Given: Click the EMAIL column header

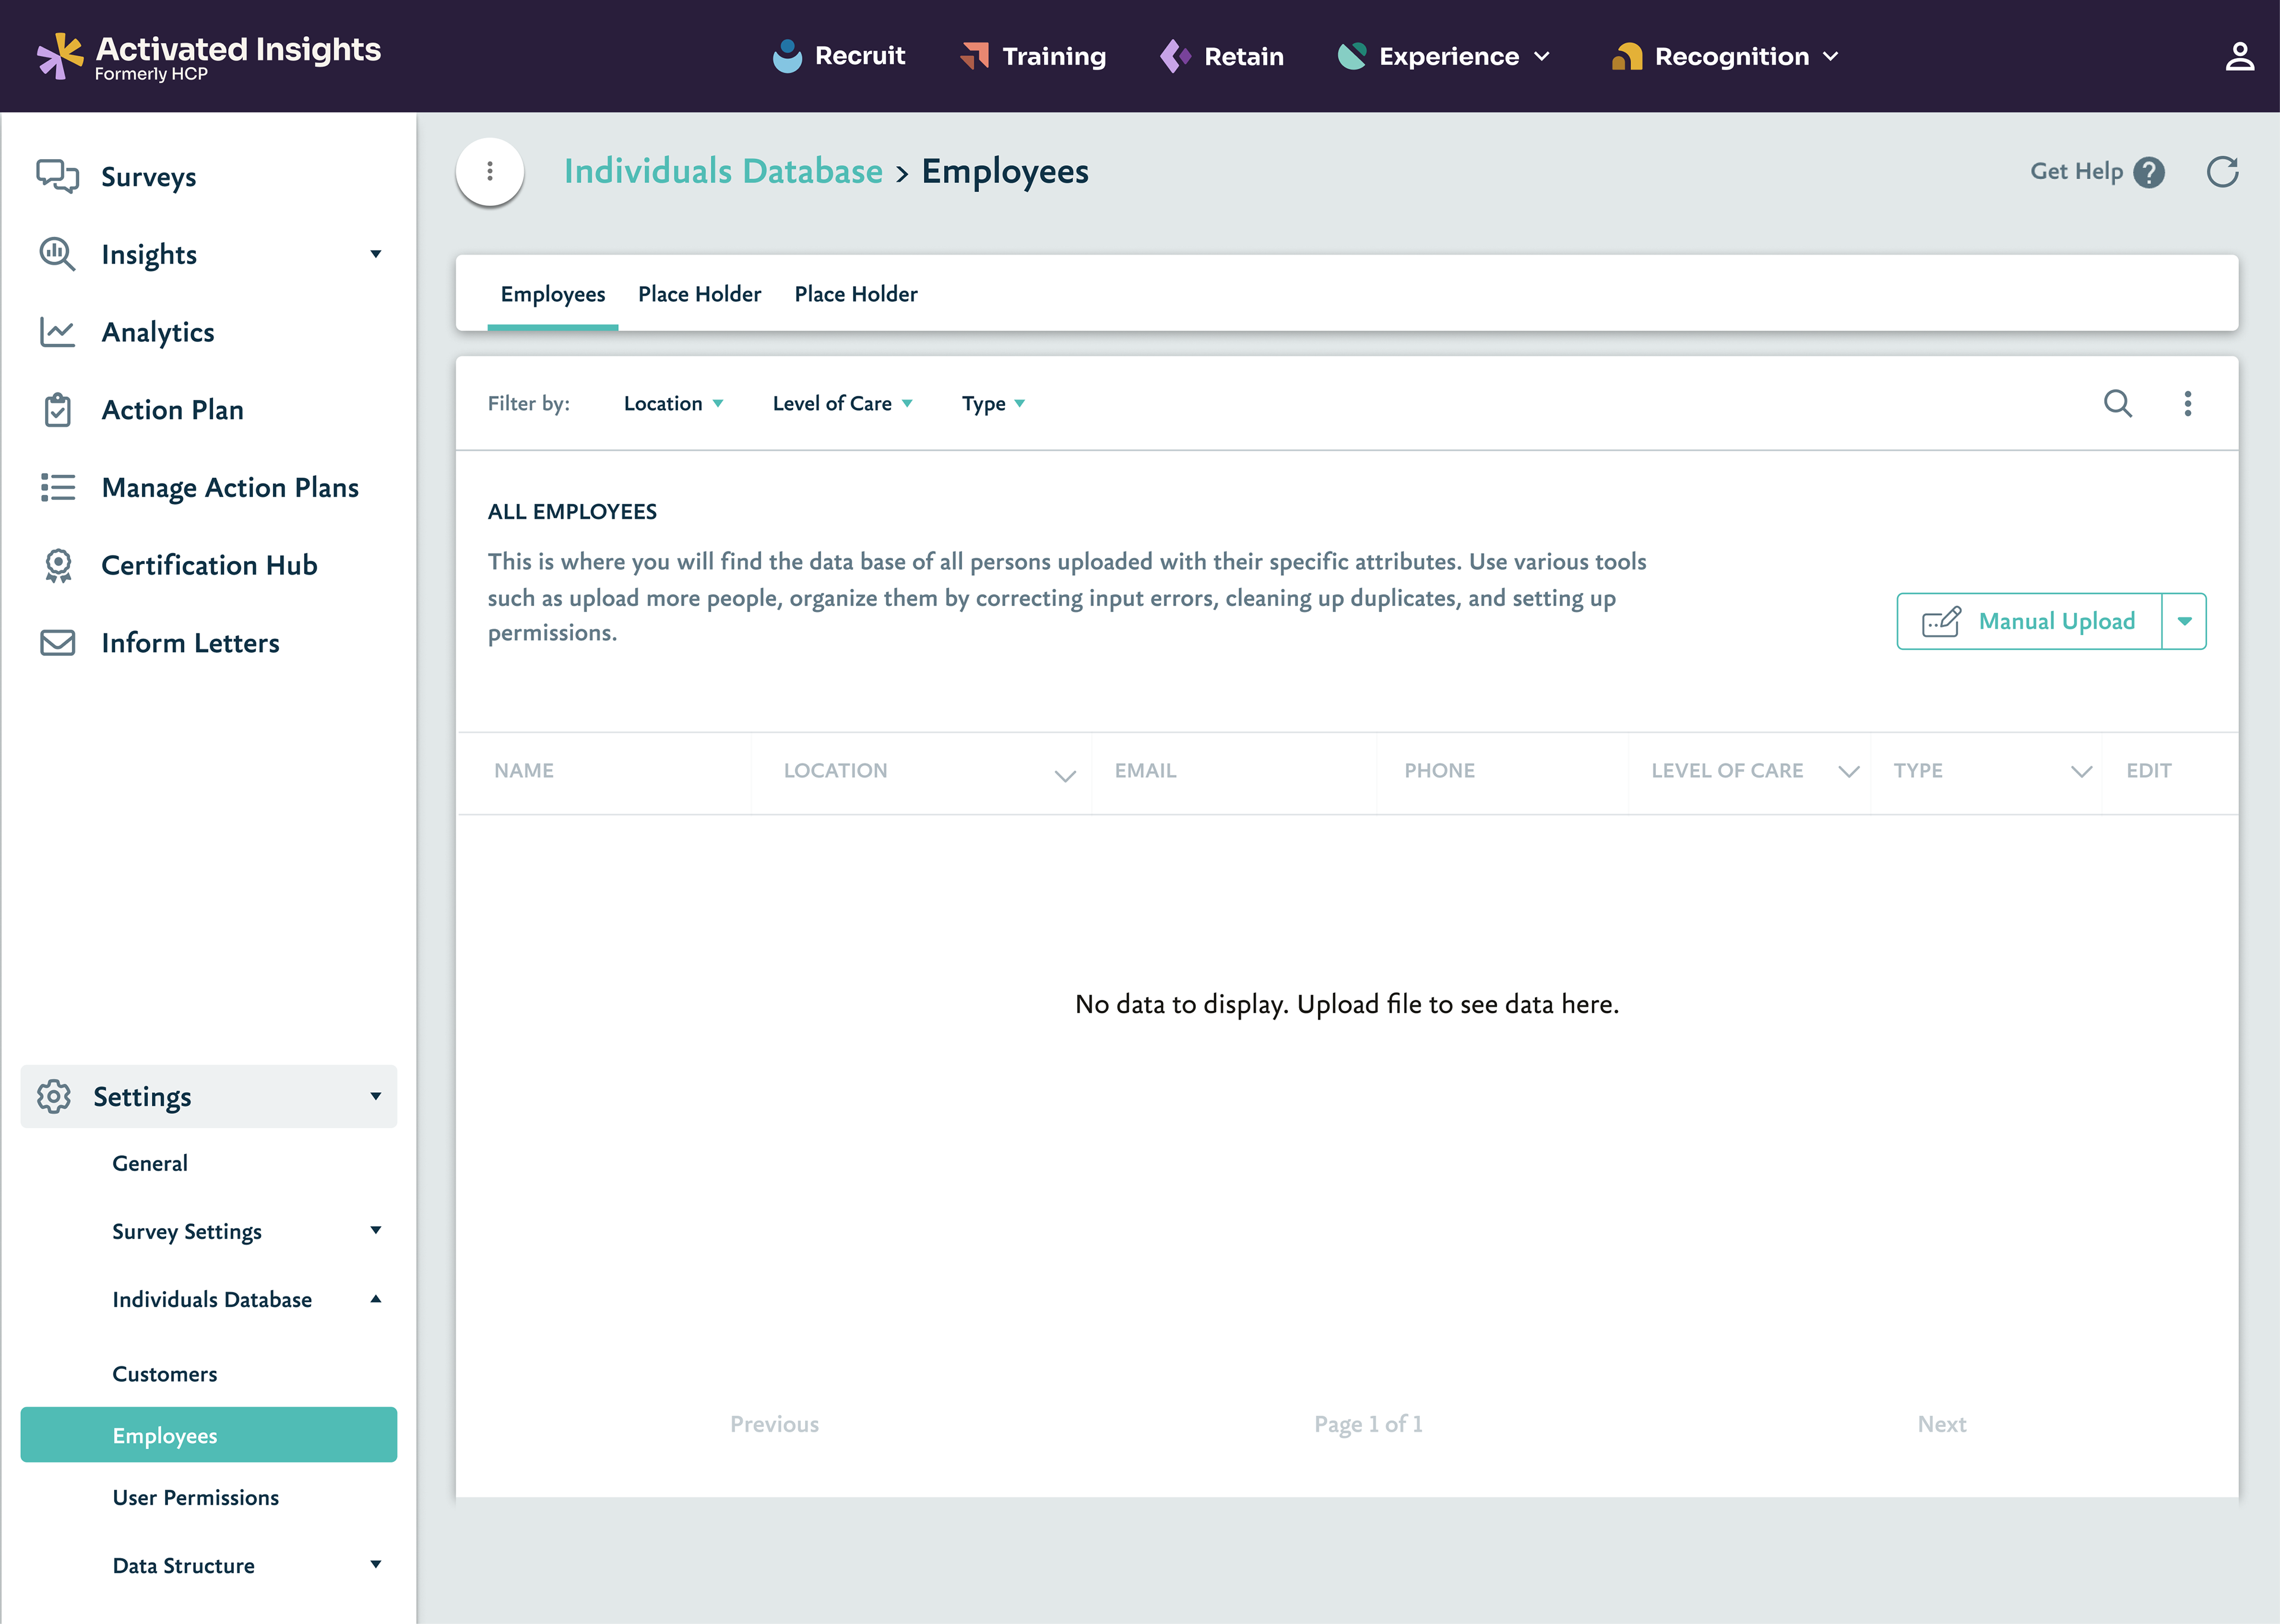Looking at the screenshot, I should (x=1145, y=771).
